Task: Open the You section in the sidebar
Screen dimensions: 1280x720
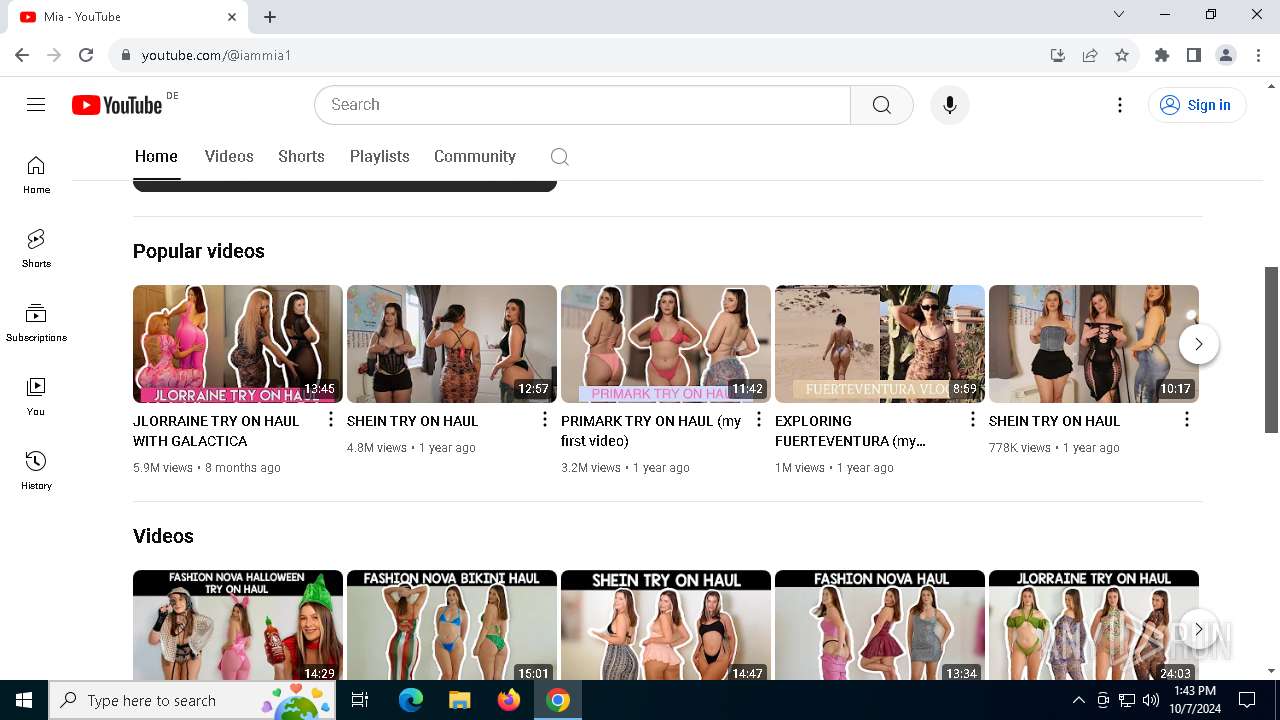Action: point(36,396)
